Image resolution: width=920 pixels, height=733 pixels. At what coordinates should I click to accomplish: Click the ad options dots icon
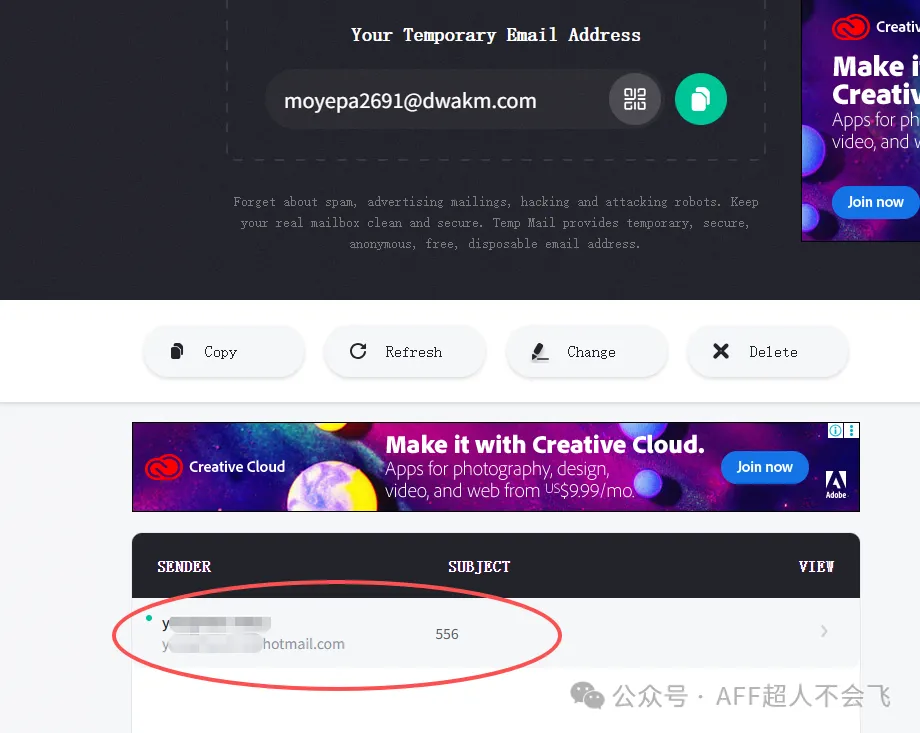point(851,431)
